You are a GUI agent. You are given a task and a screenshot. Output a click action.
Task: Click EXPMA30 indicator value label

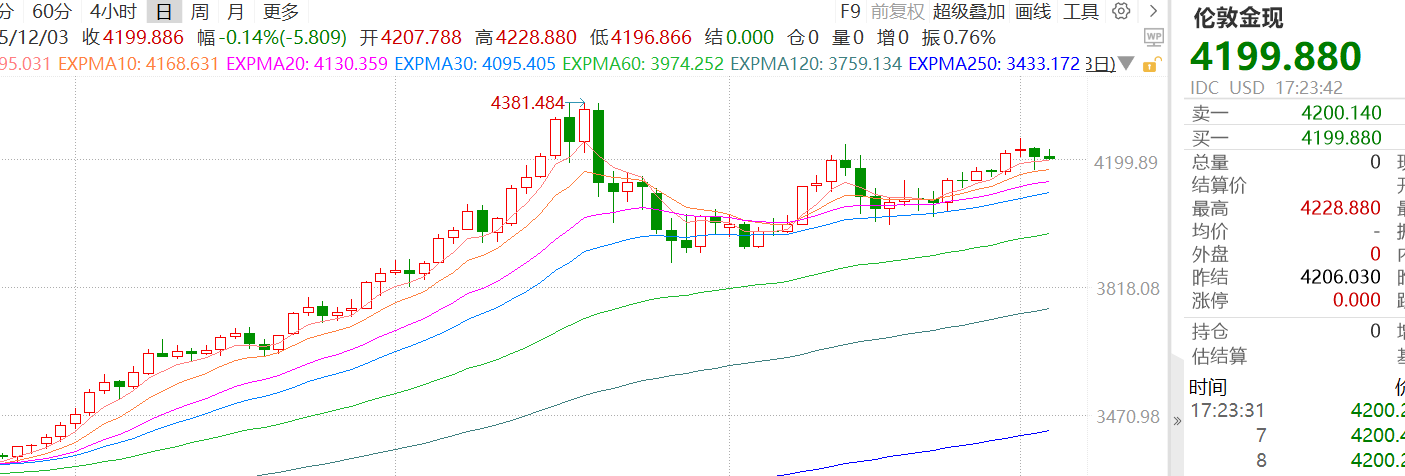click(475, 63)
